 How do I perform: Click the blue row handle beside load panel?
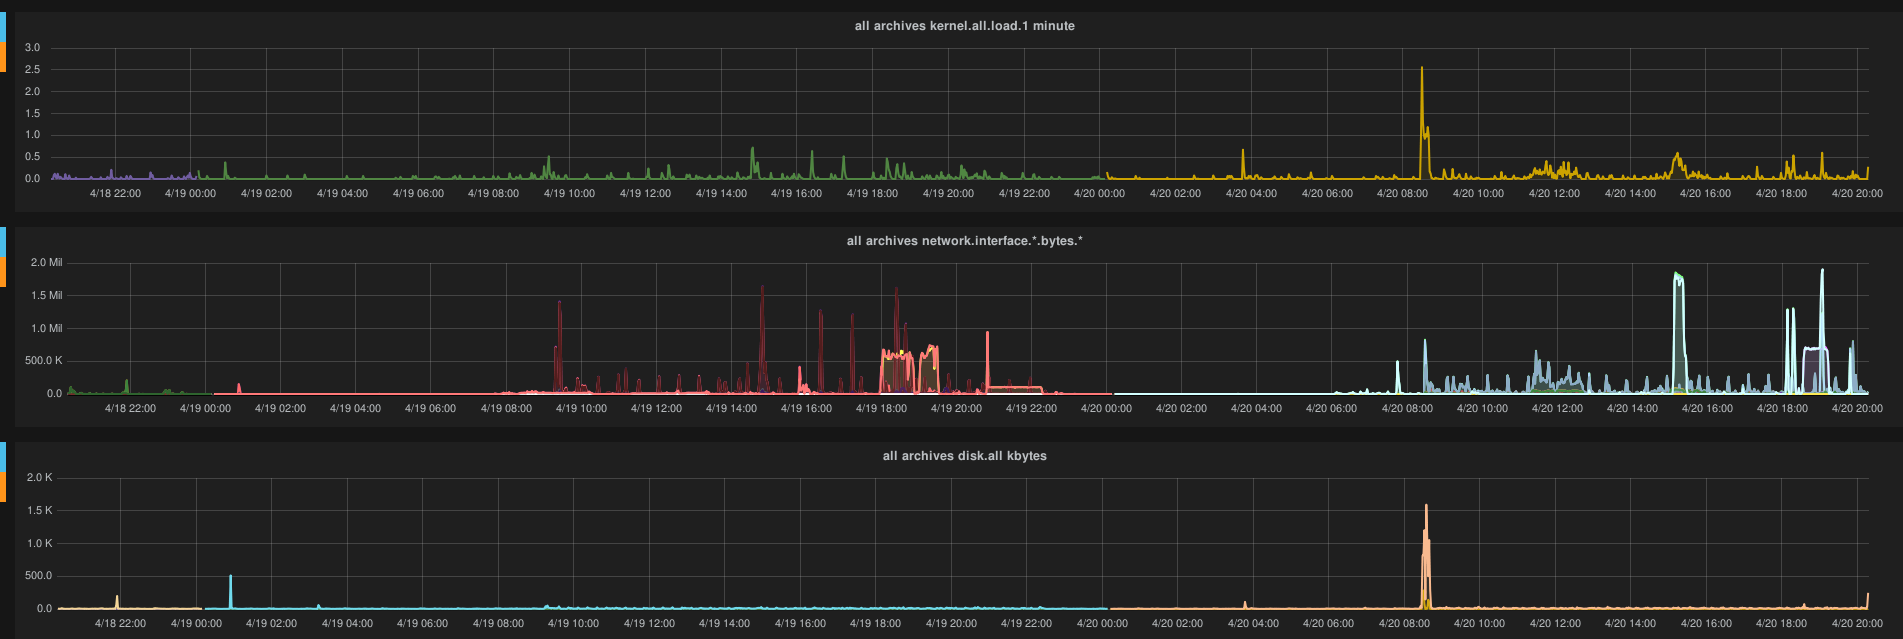tap(3, 27)
